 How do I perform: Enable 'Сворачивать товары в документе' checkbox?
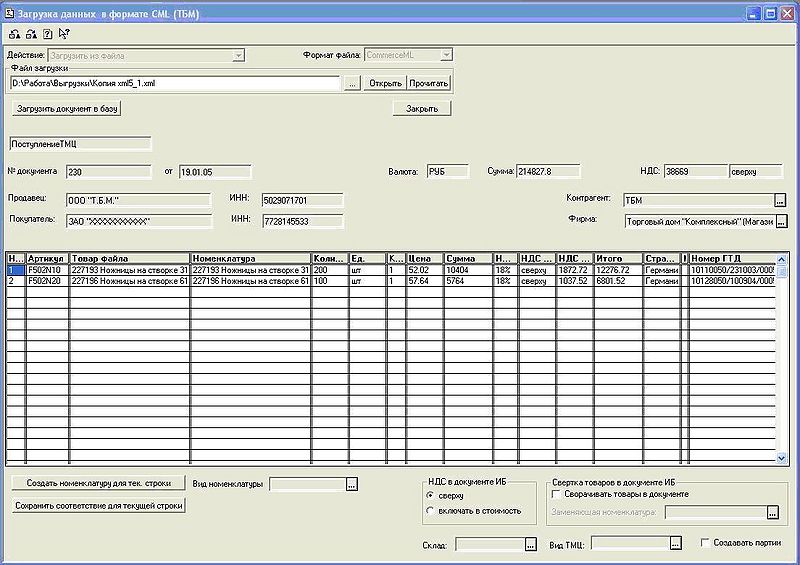[556, 494]
